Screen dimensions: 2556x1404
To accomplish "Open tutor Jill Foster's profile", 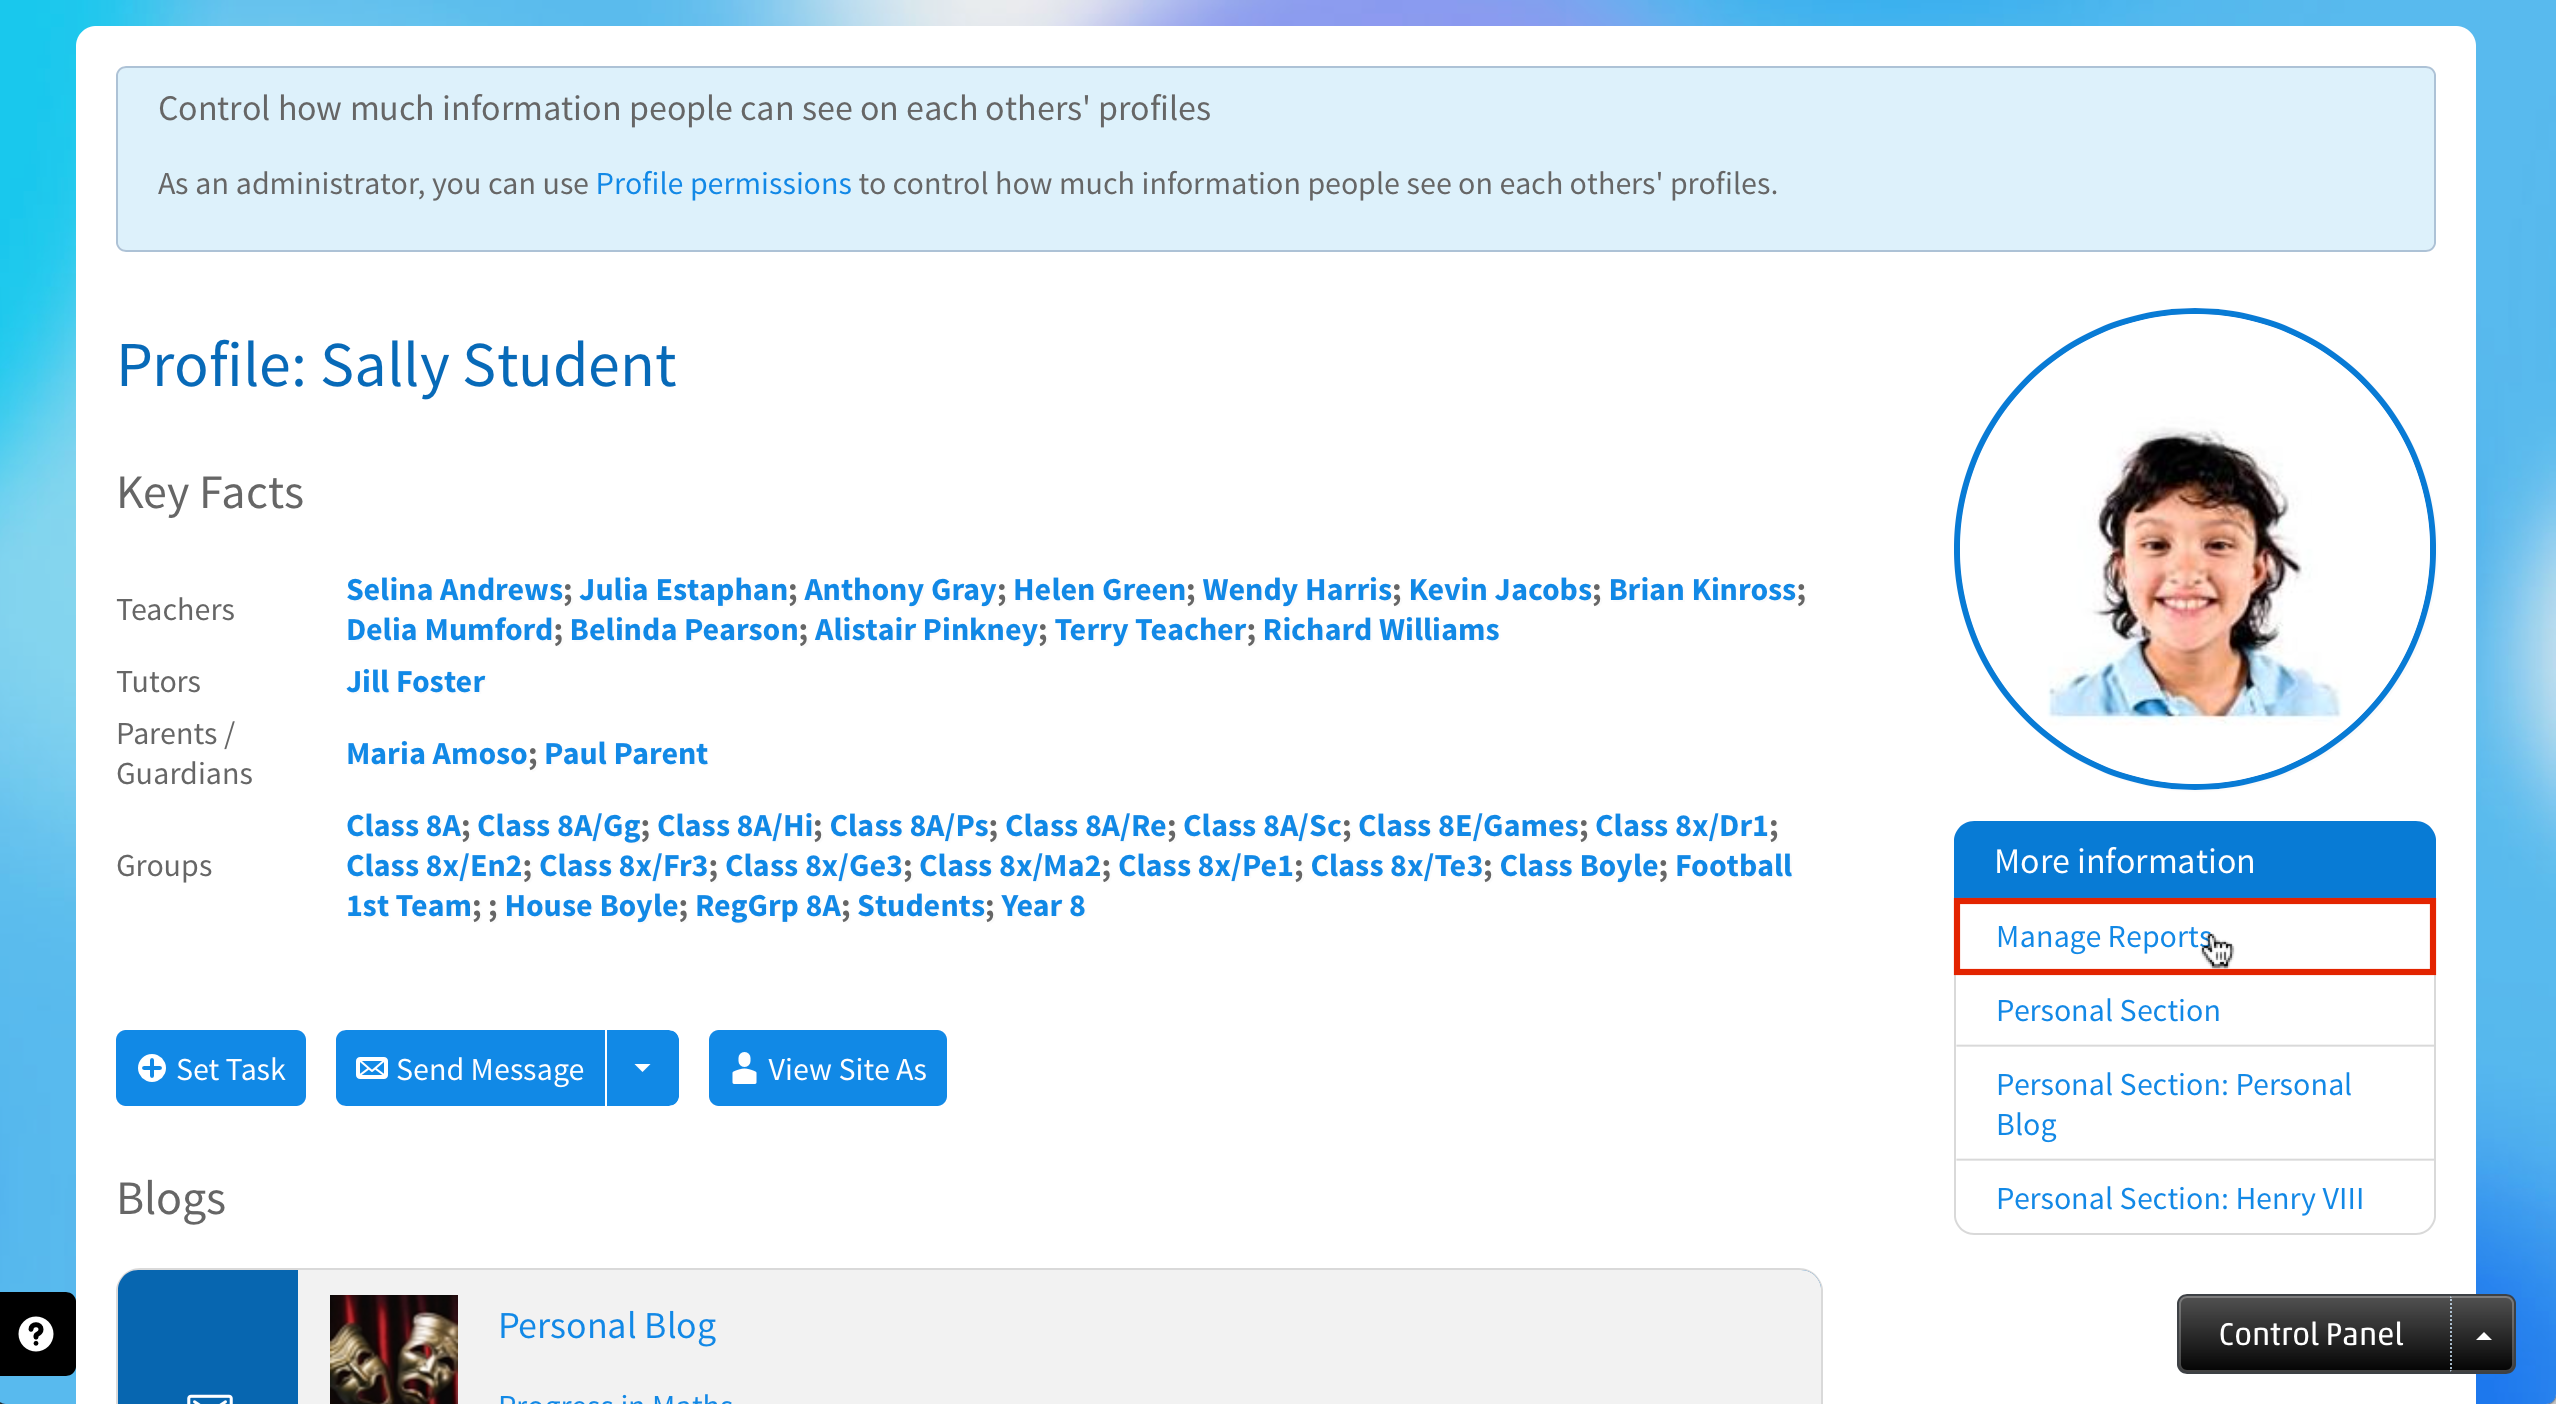I will pos(415,681).
